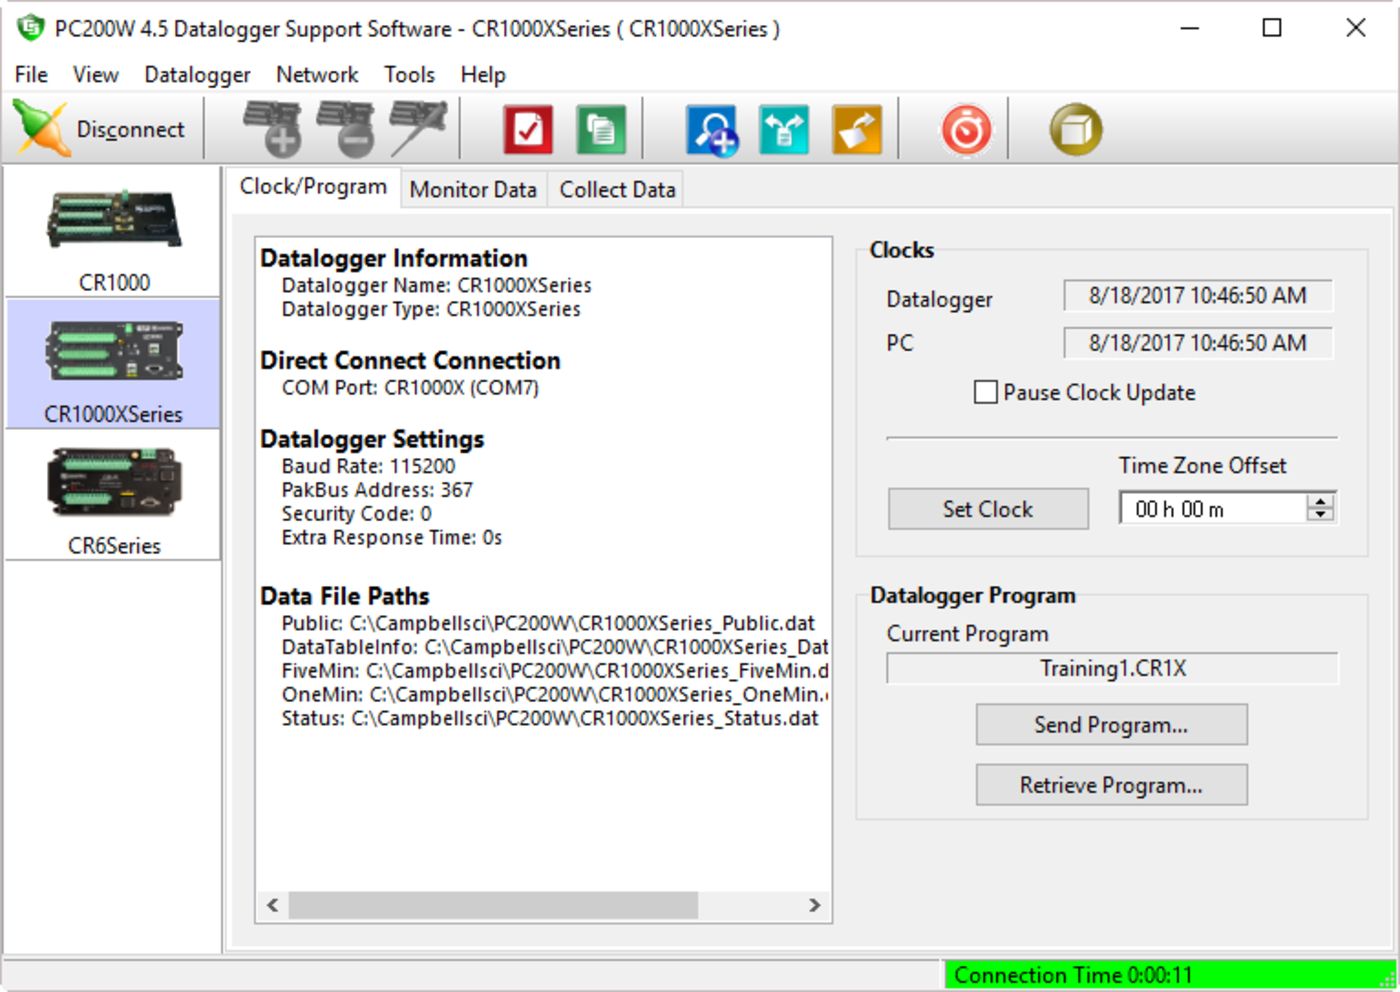Click the Add Datalogger icon with plus sign

tap(272, 129)
